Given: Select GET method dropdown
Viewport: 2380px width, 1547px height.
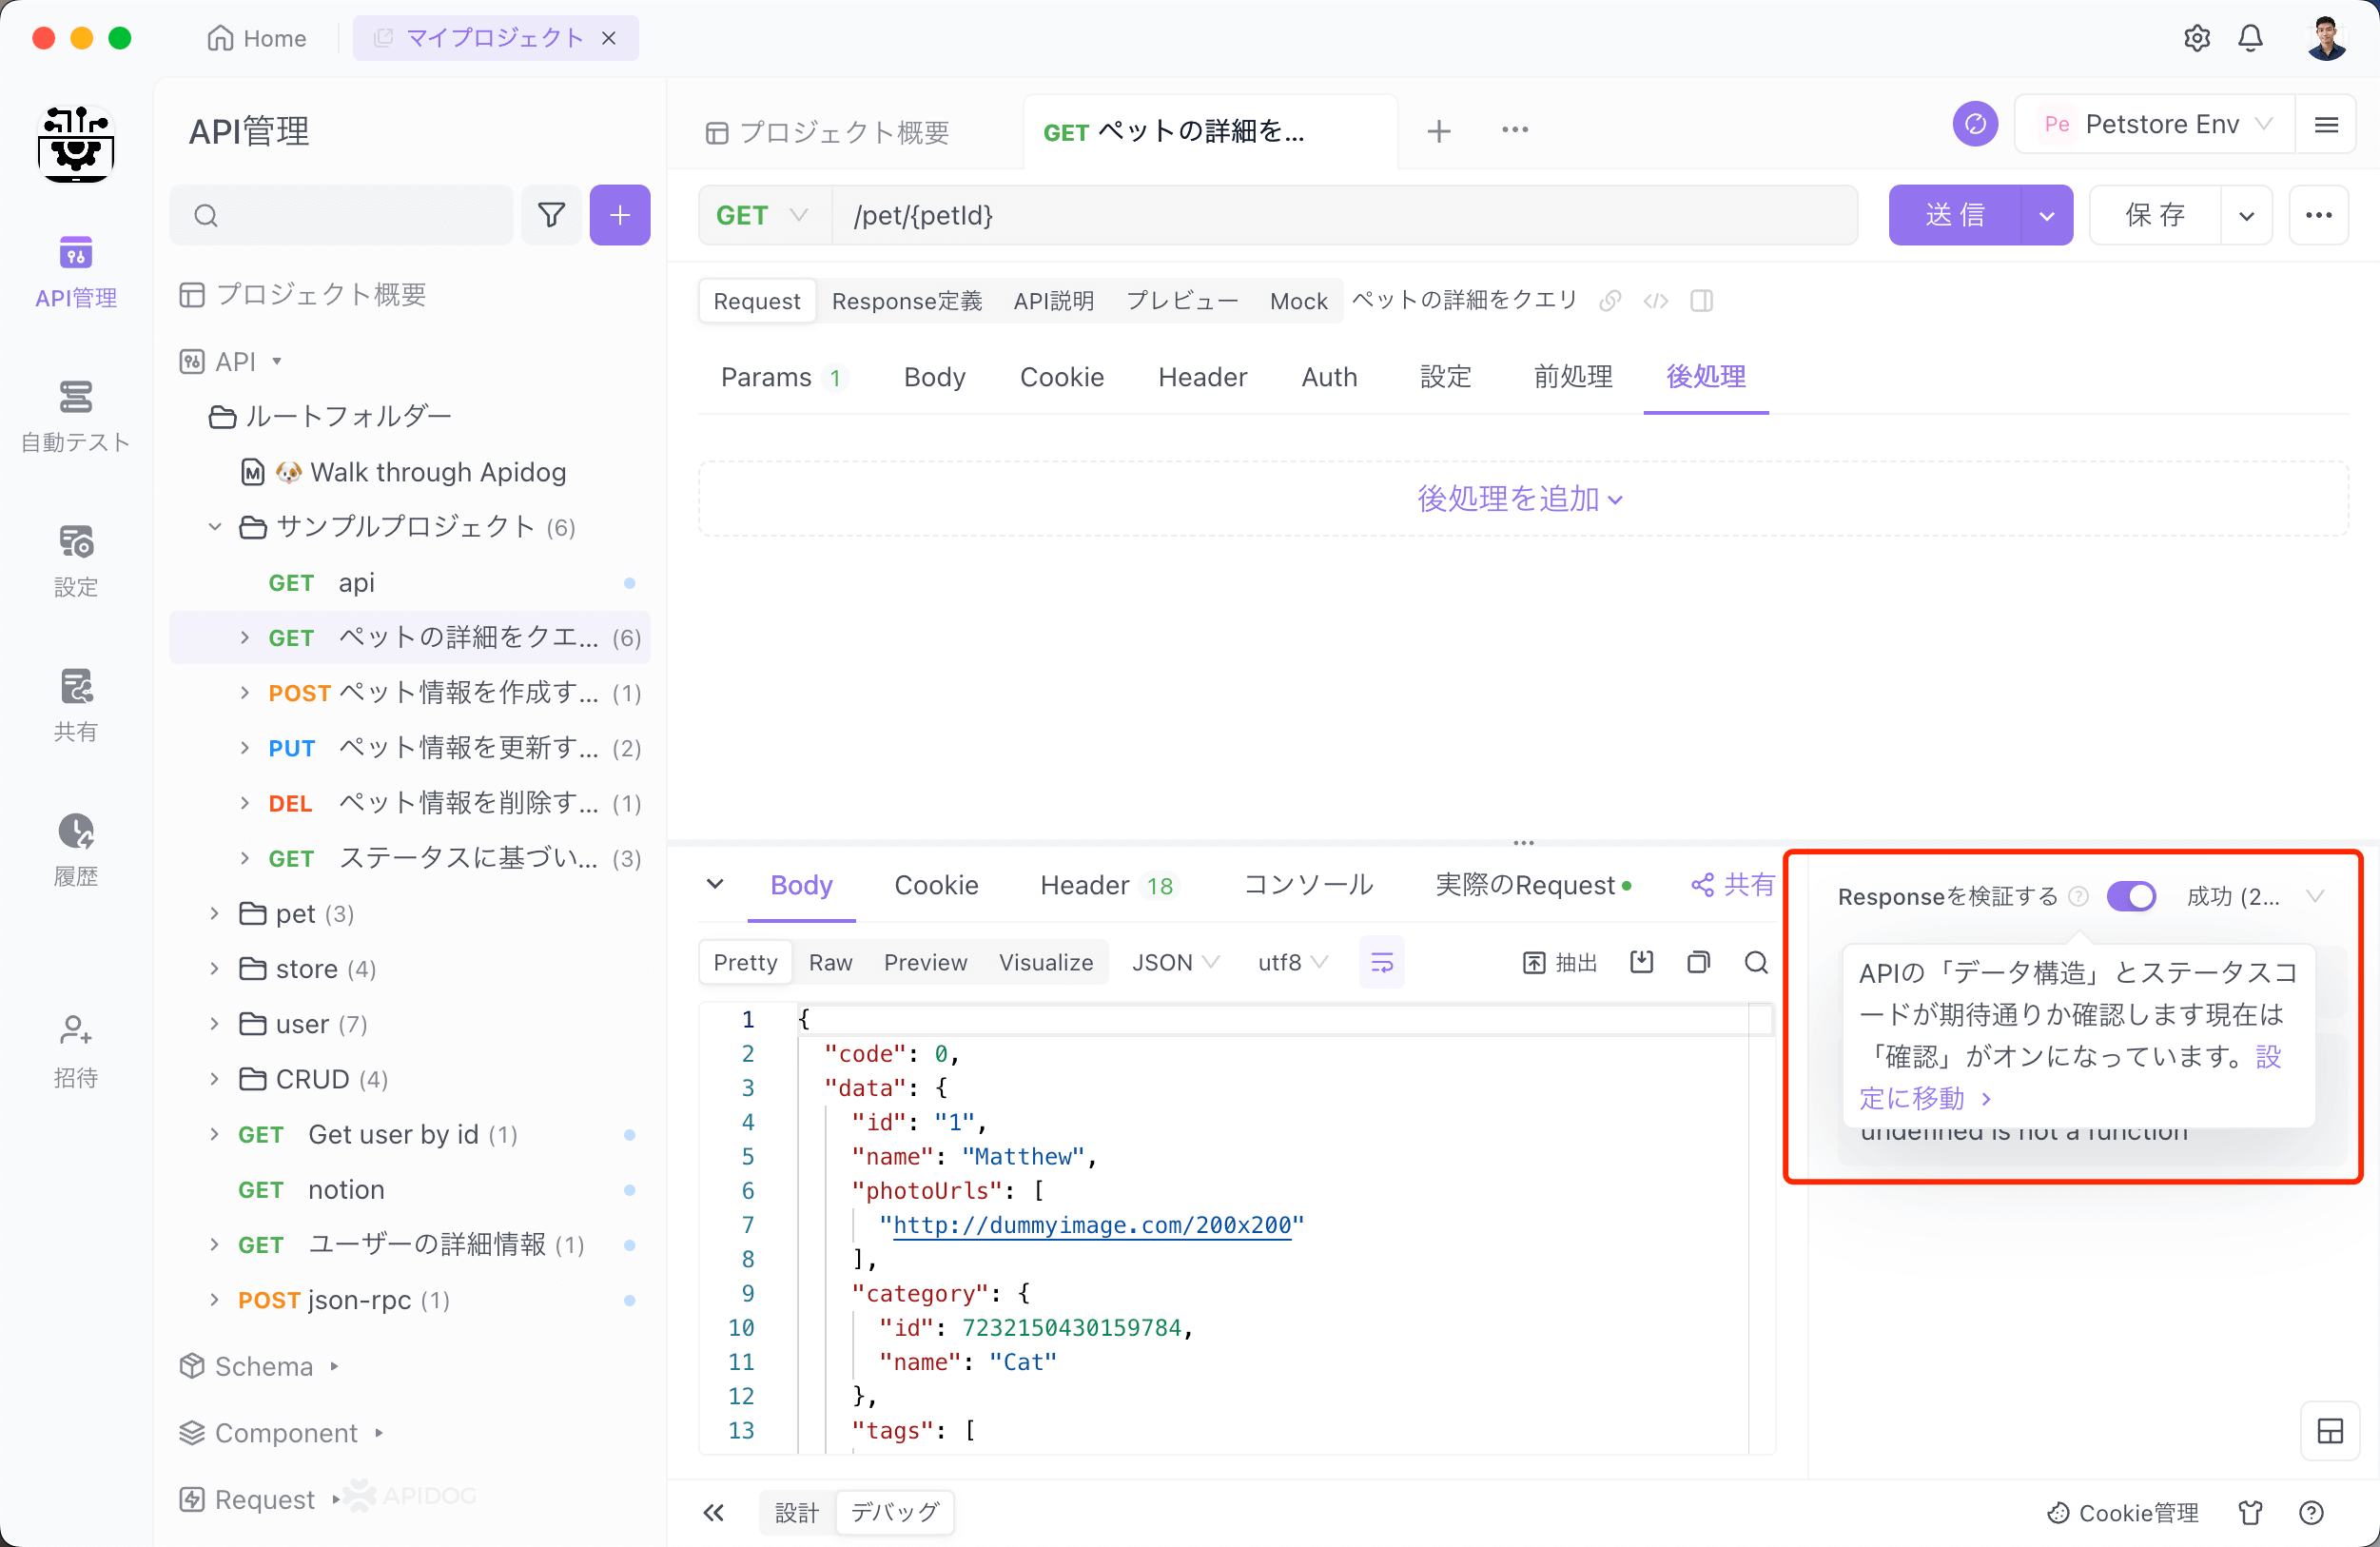Looking at the screenshot, I should click(x=760, y=215).
